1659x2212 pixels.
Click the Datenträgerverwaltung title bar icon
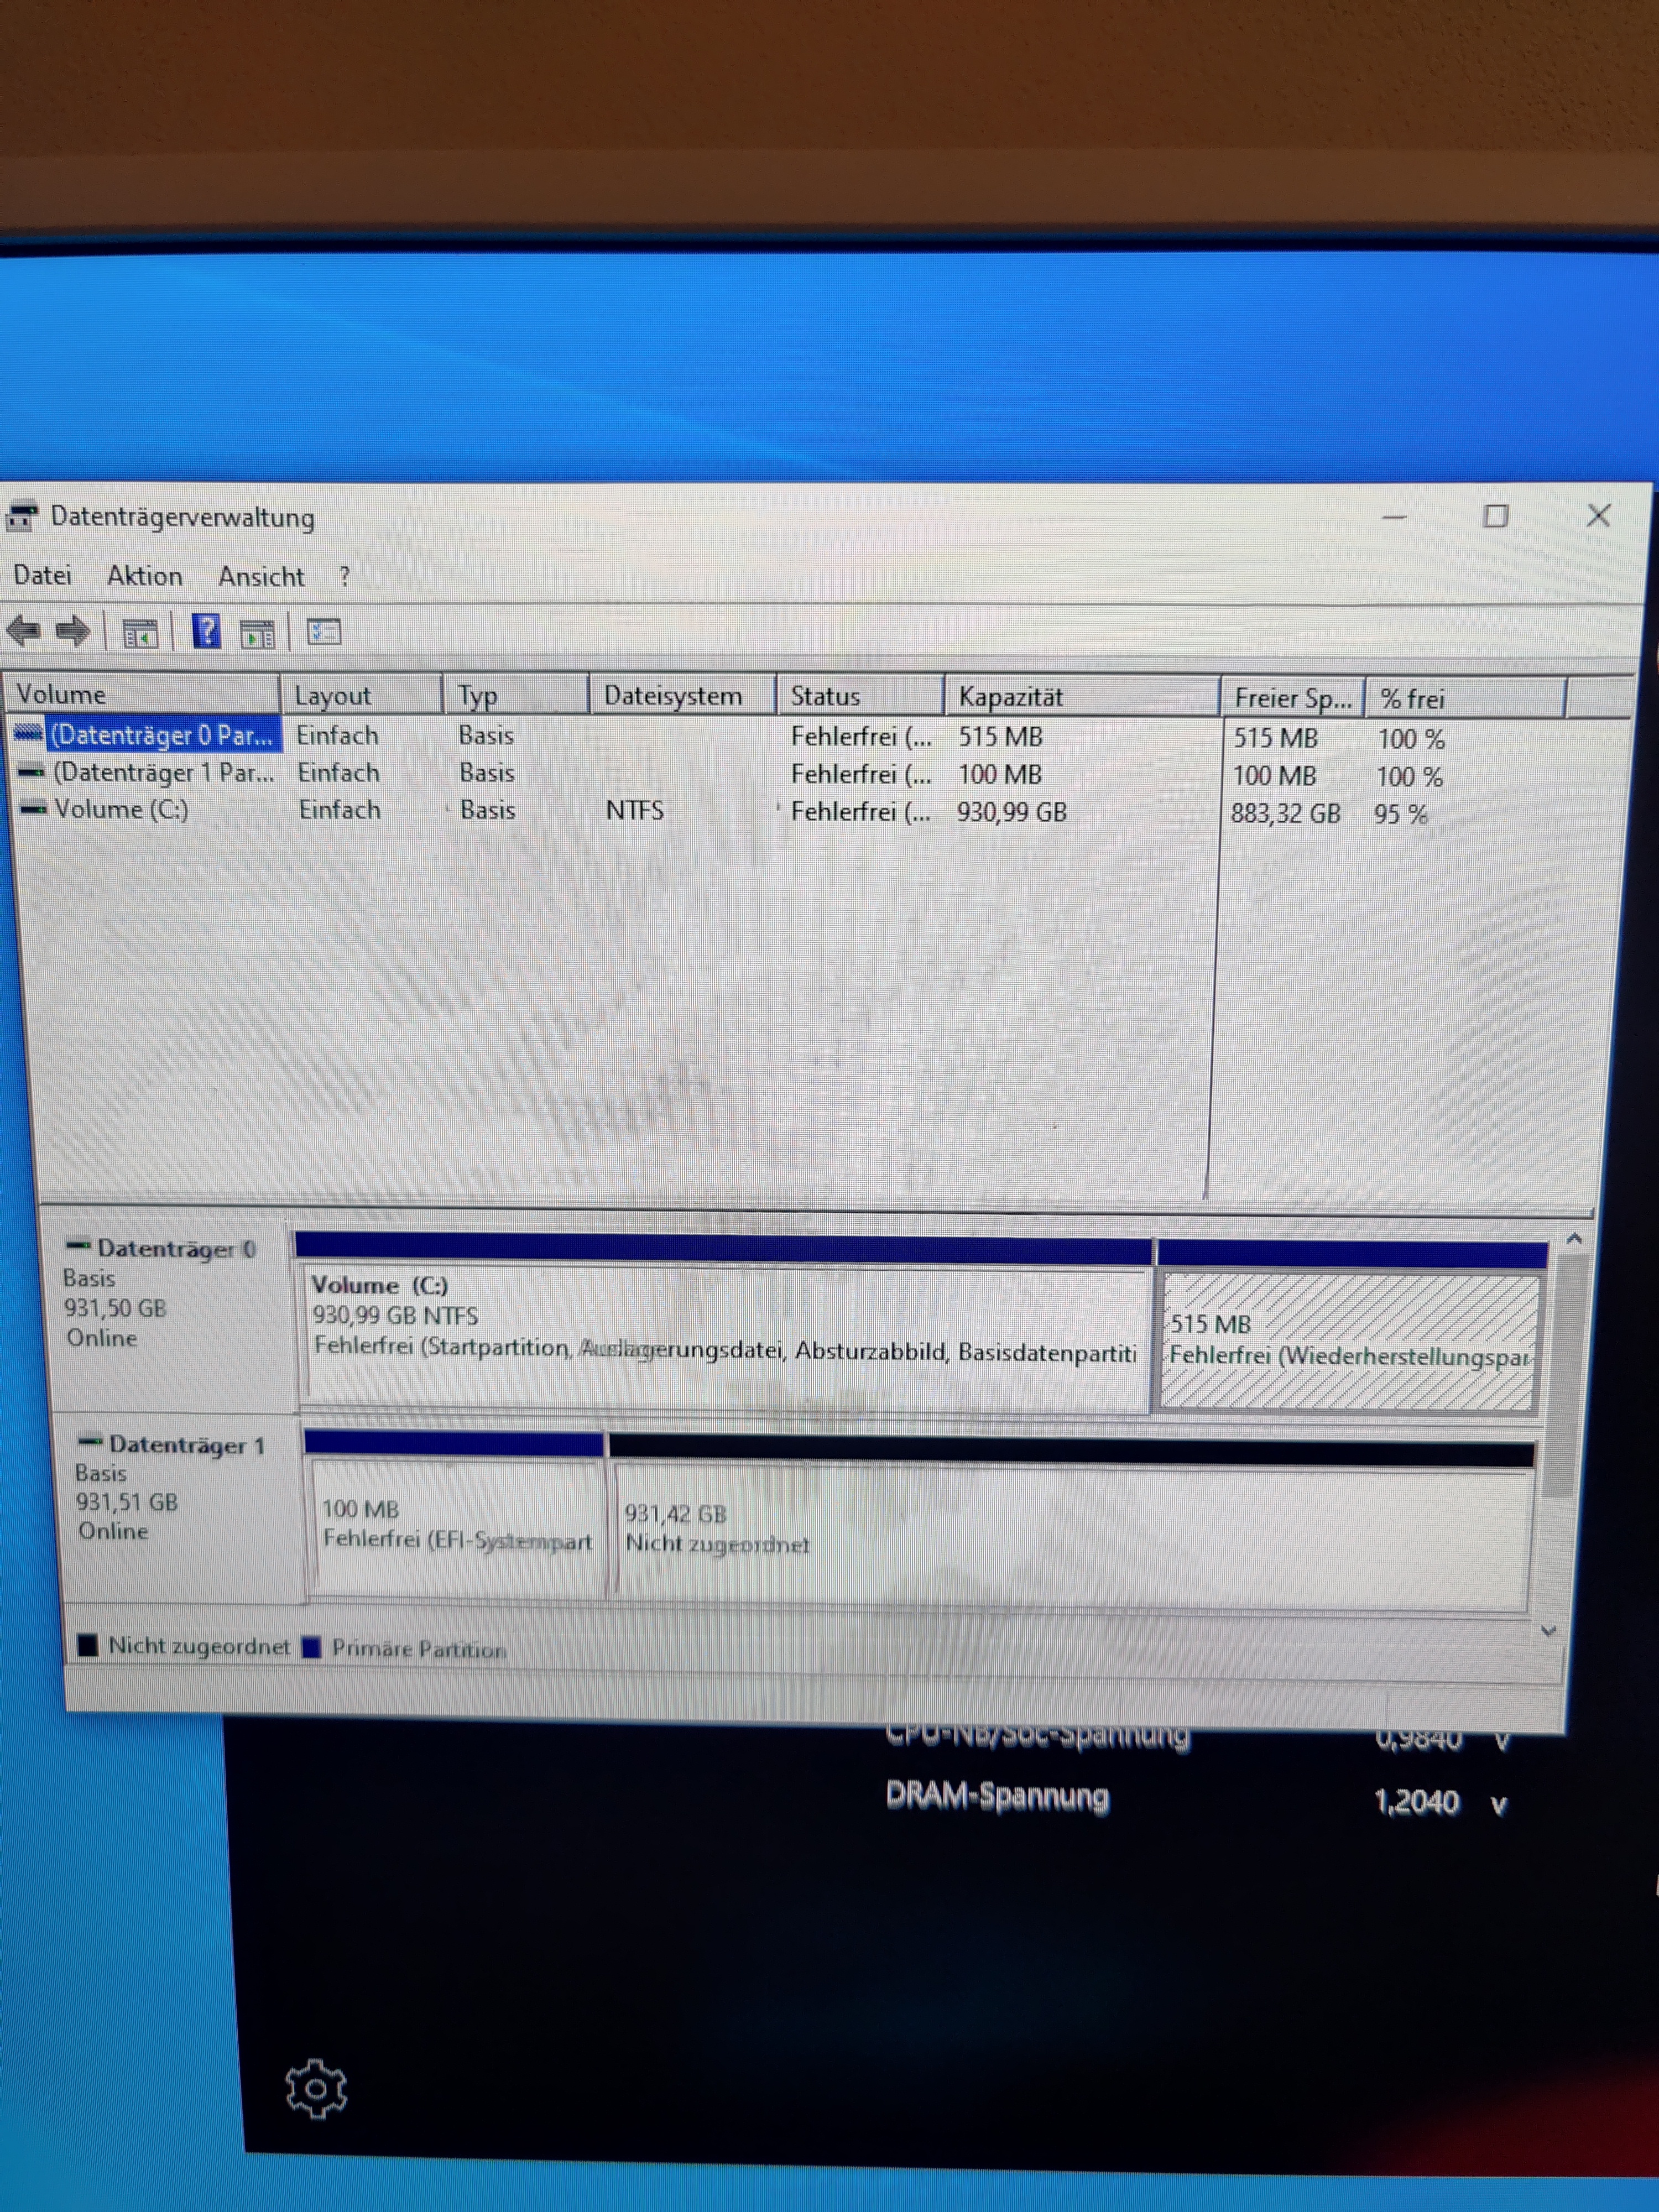(x=21, y=517)
